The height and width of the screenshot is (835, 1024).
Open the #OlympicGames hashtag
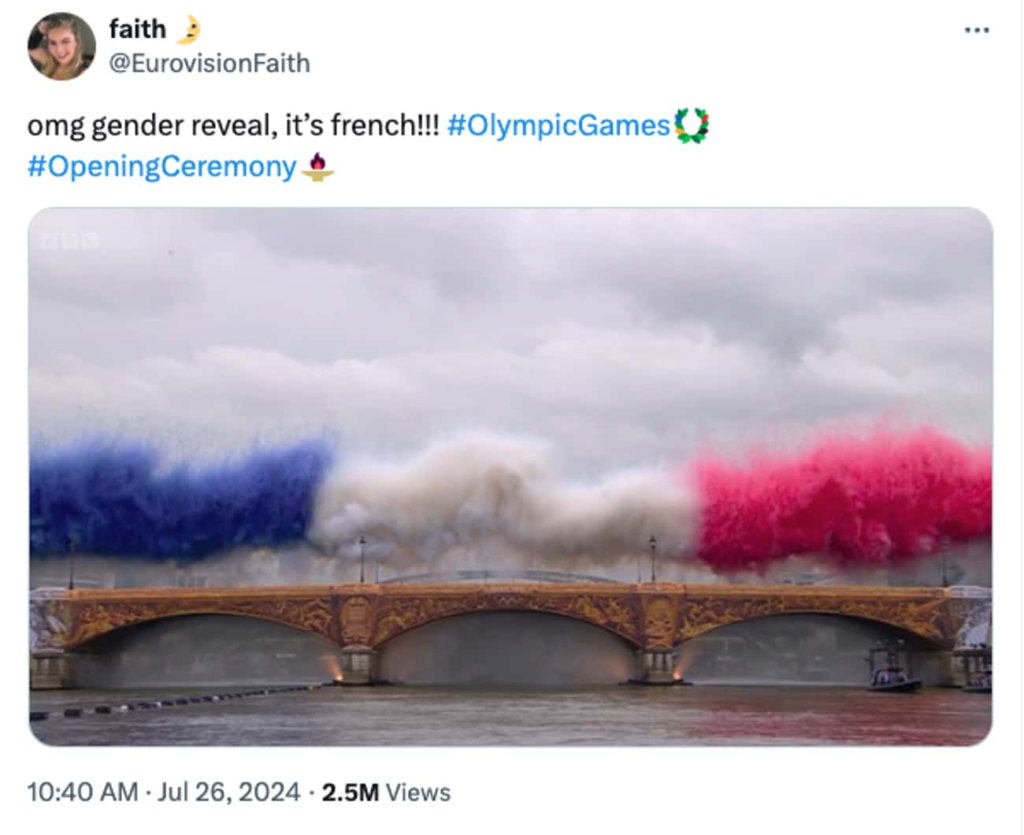tap(558, 125)
